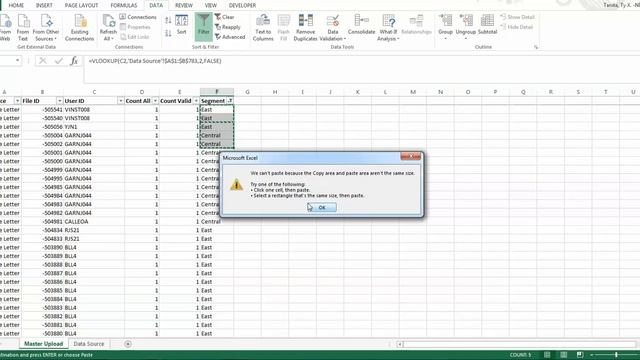The image size is (640, 360).
Task: Select cell with User ID CALLEOA
Action: 94,222
